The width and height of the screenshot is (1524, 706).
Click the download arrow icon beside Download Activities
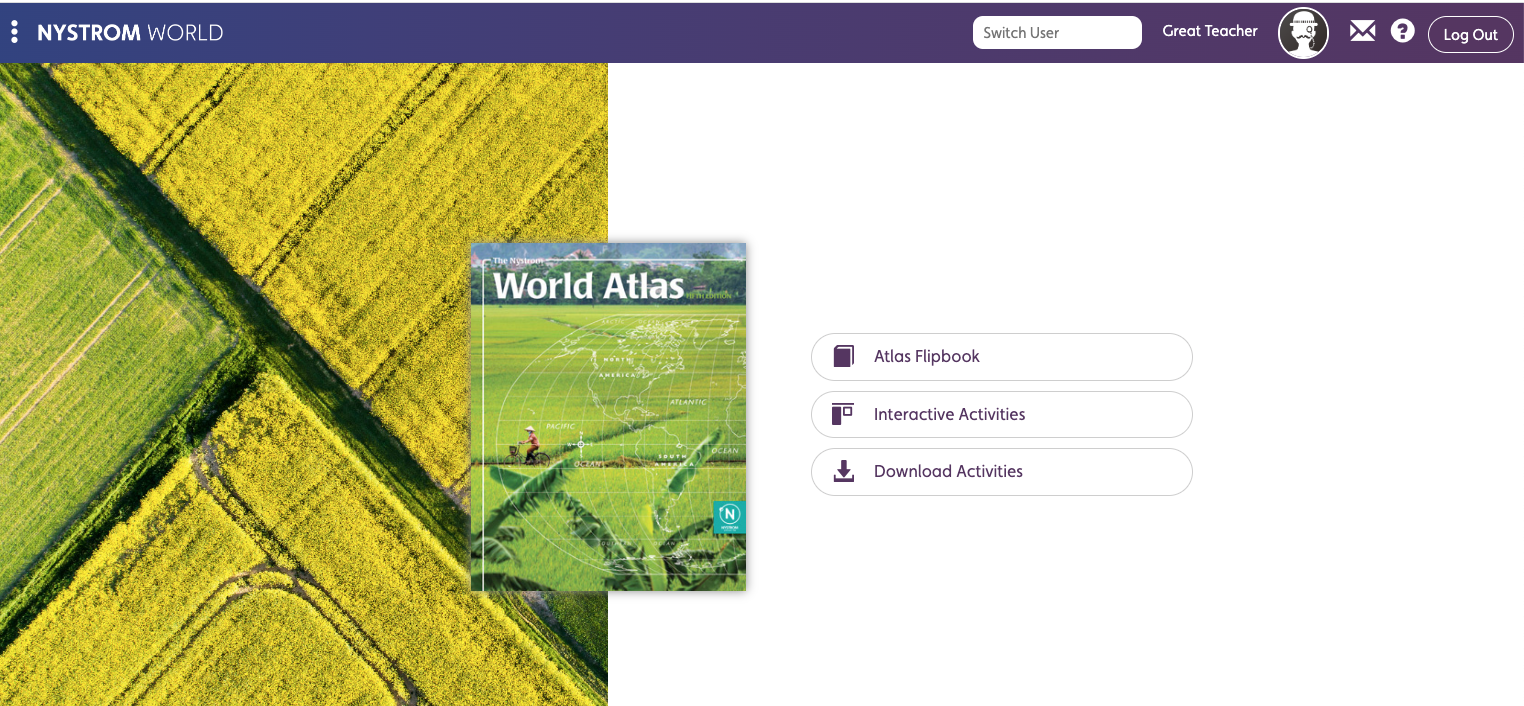843,471
